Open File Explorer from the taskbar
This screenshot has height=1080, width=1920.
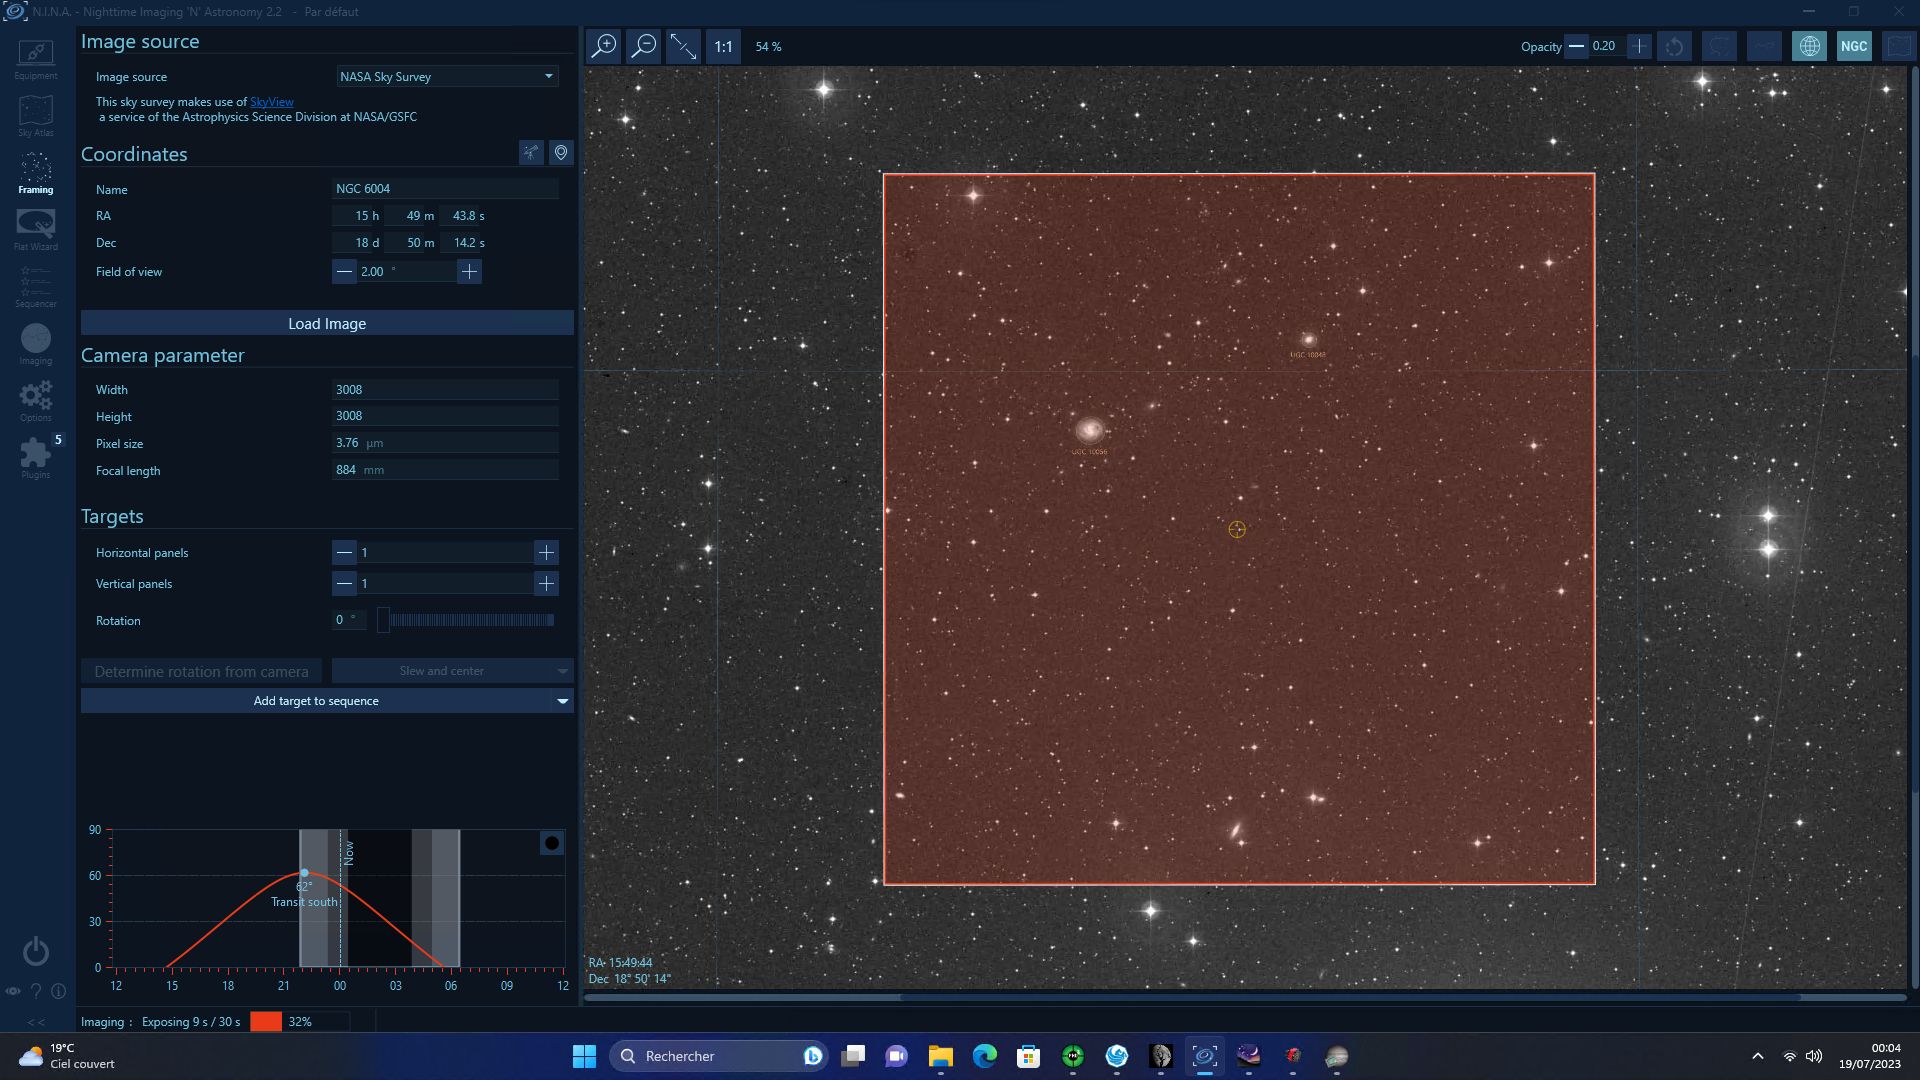tap(940, 1056)
